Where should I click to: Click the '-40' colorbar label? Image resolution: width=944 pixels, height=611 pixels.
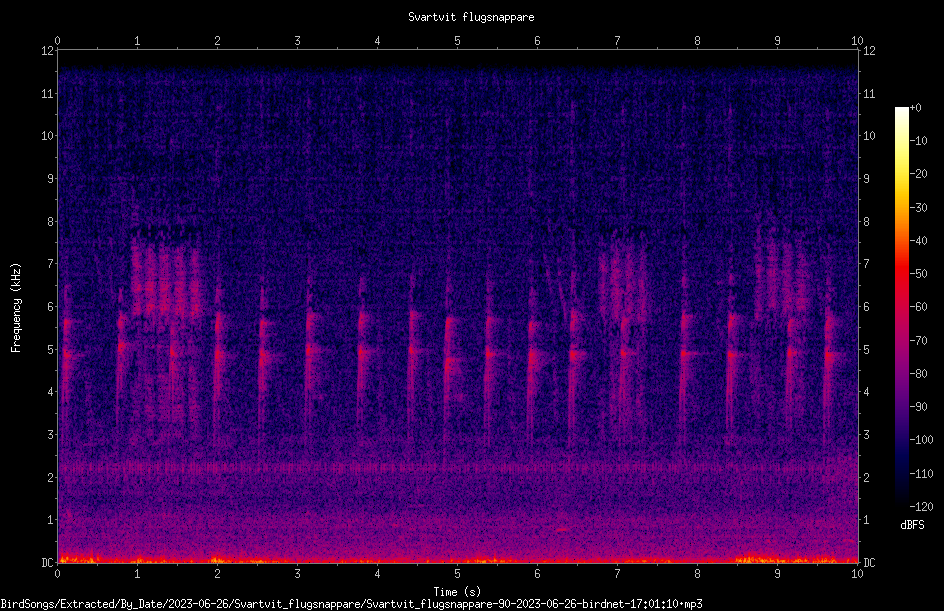[918, 241]
